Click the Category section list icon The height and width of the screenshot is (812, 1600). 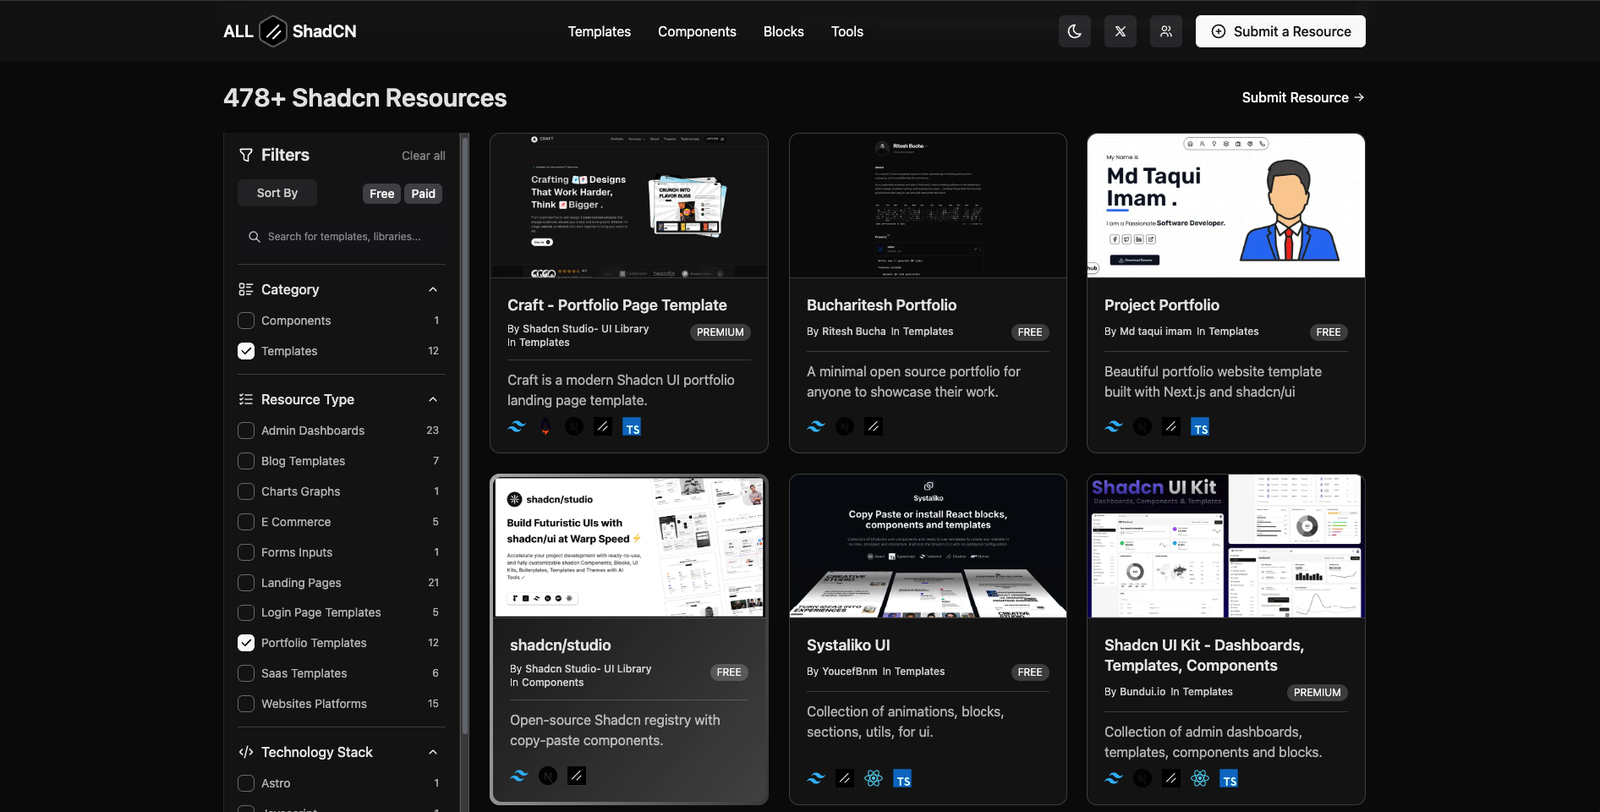point(246,289)
